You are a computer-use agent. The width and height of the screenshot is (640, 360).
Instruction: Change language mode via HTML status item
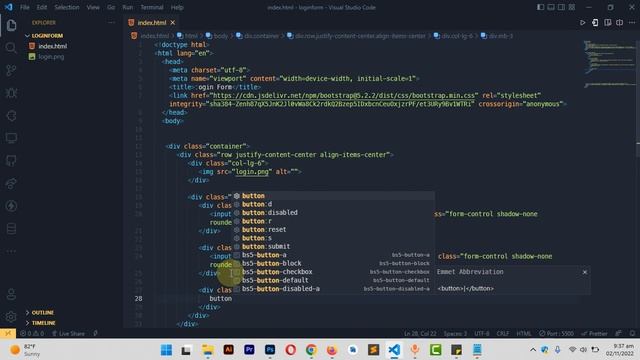(524, 333)
